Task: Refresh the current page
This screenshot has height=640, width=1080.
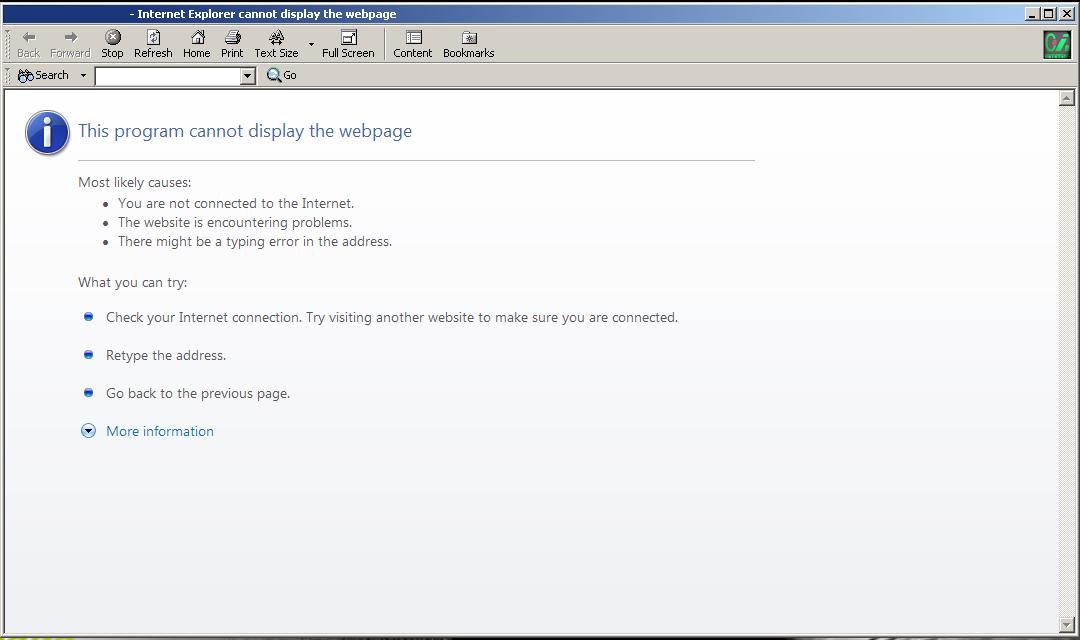Action: click(153, 44)
